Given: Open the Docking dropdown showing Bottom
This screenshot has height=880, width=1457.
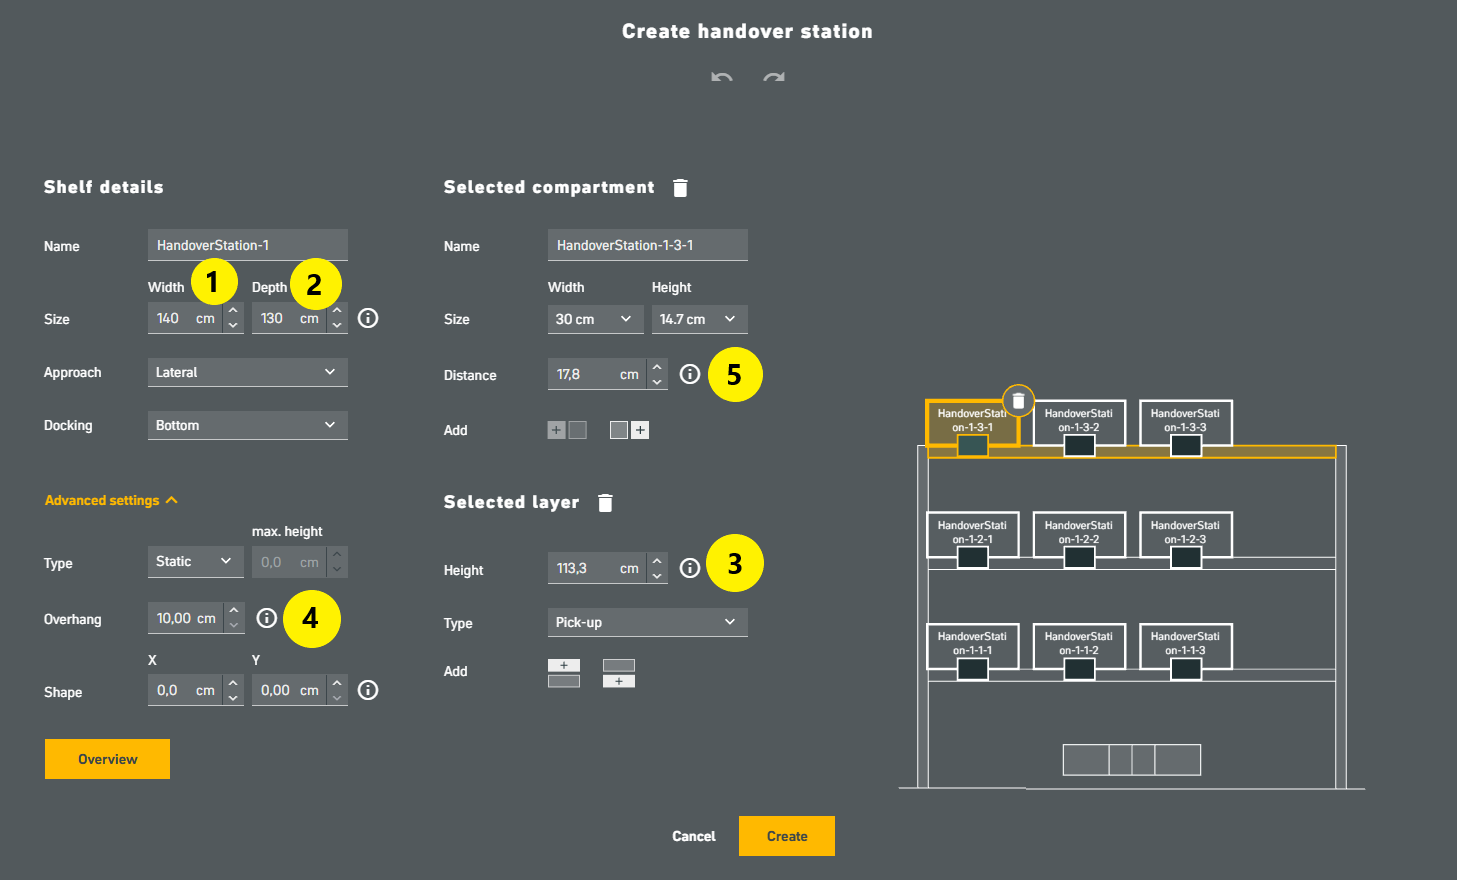Looking at the screenshot, I should (248, 425).
